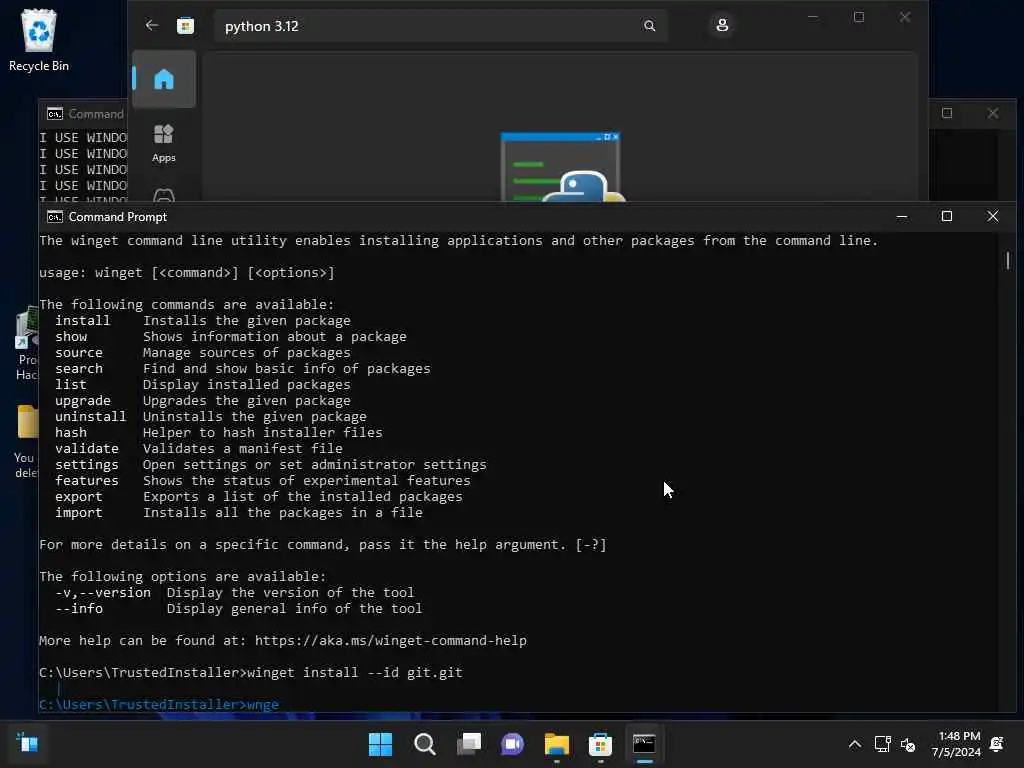The width and height of the screenshot is (1024, 768).
Task: Click the Command Prompt title bar icon
Action: coord(55,217)
